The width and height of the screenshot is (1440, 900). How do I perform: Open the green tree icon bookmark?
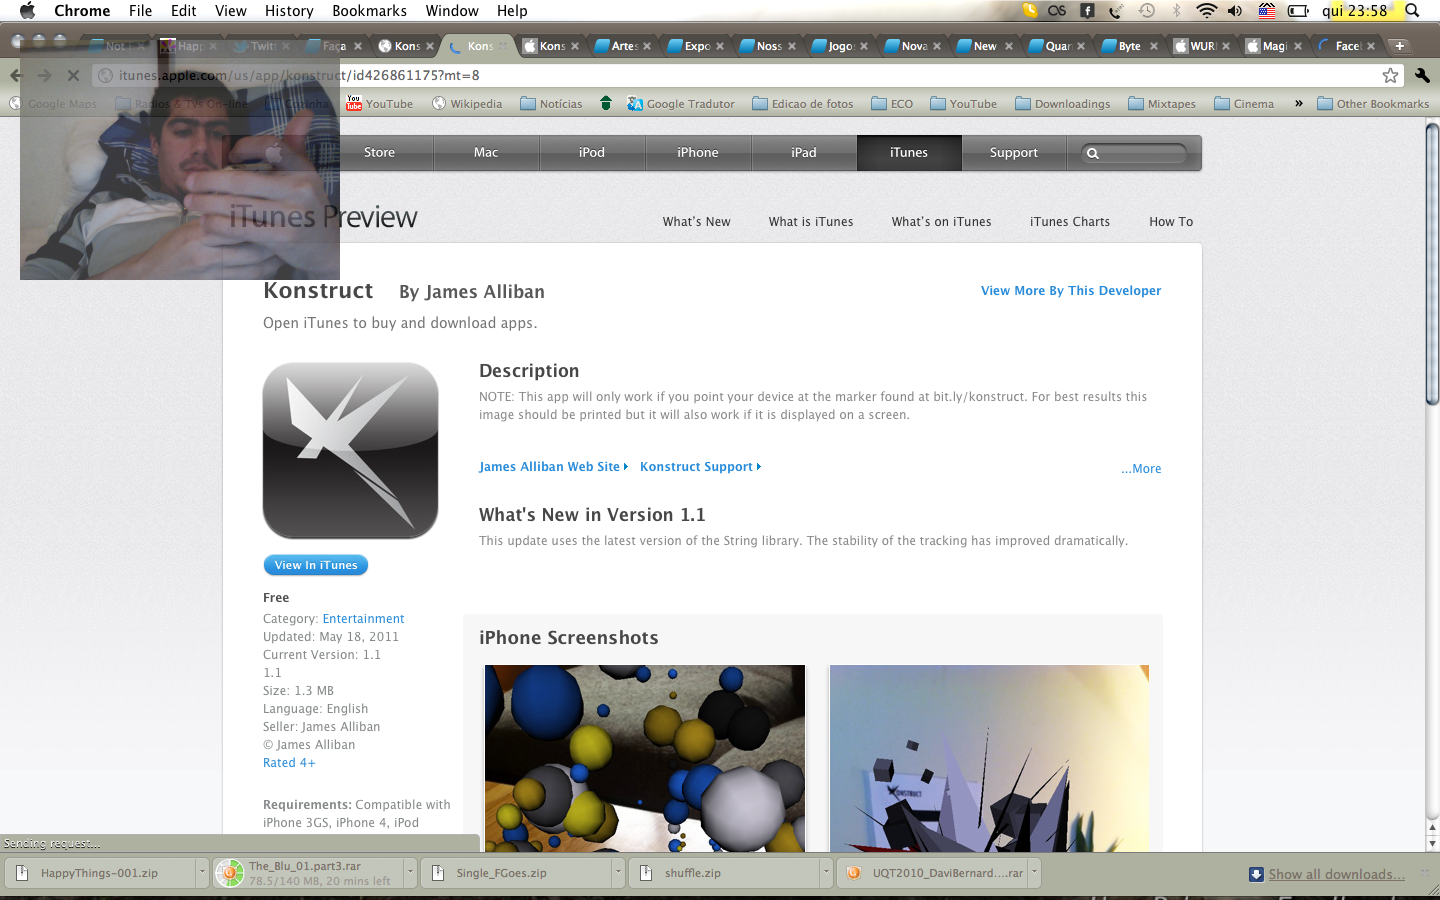coord(605,103)
